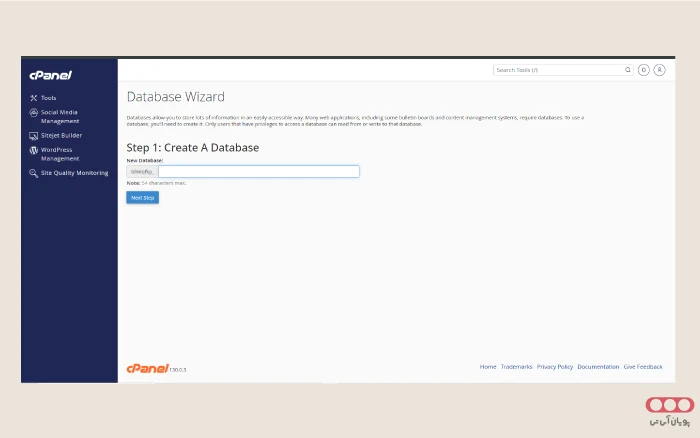The width and height of the screenshot is (700, 438).
Task: Open Sitejet Builder menu item
Action: coord(61,135)
